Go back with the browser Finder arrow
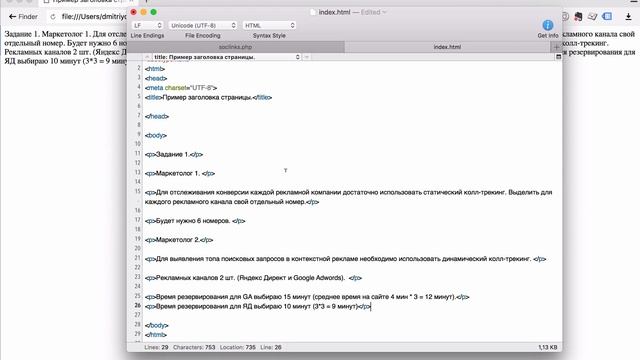The image size is (640, 360). (x=12, y=17)
